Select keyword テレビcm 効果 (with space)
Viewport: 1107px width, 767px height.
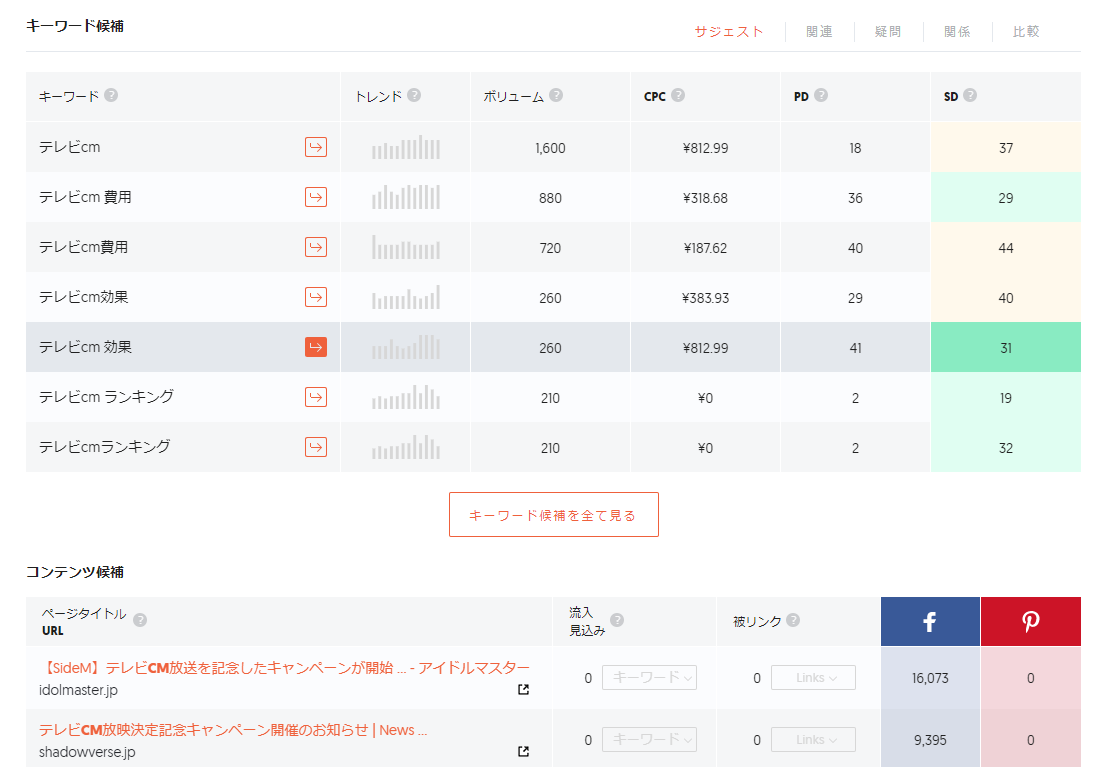pos(85,347)
